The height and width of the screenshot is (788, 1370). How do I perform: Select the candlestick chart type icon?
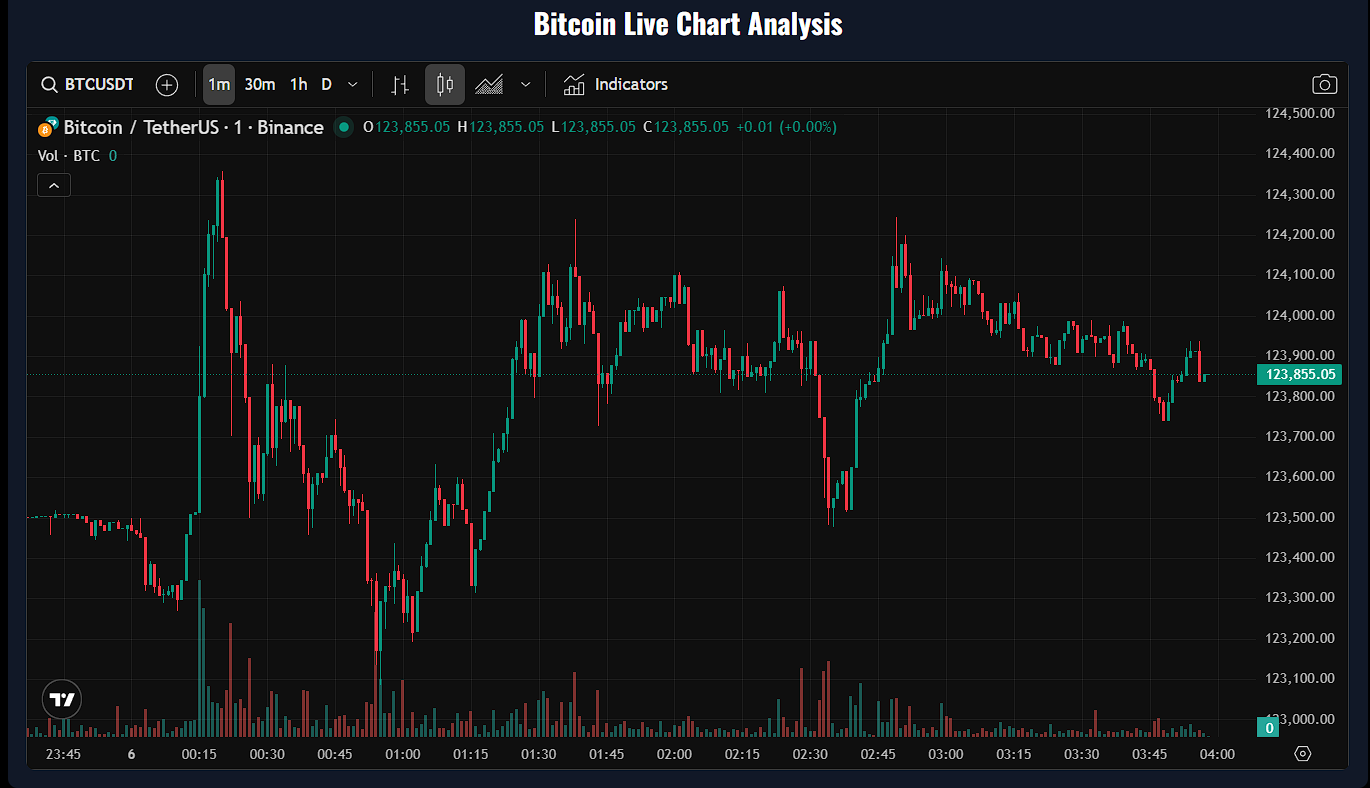[x=444, y=84]
